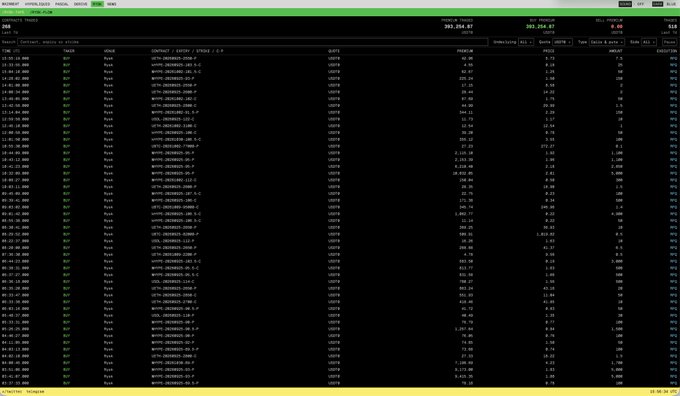Click the red SELL PREMIUM value 0.00
Viewport: 680px width, 396px height.
click(617, 26)
